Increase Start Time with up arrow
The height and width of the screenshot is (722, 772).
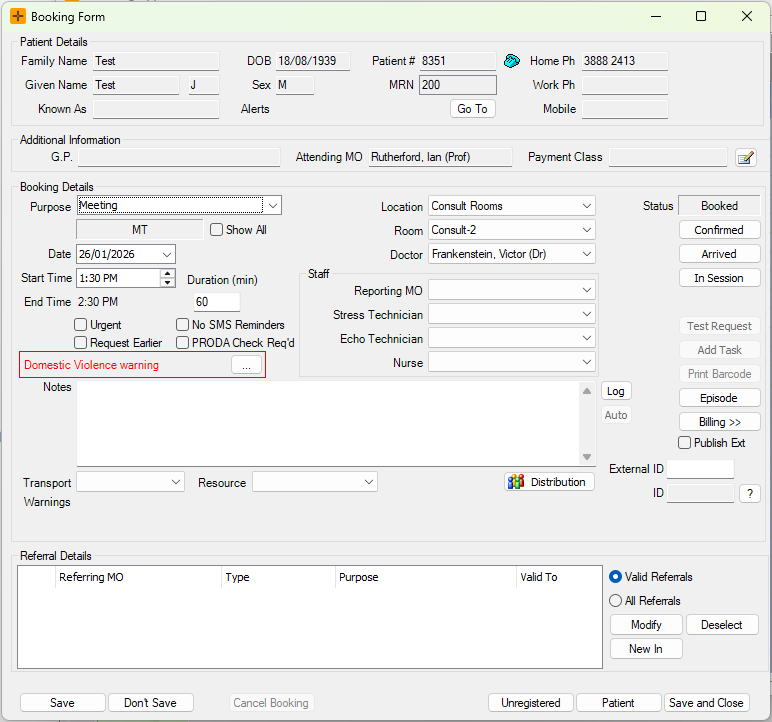click(x=167, y=273)
